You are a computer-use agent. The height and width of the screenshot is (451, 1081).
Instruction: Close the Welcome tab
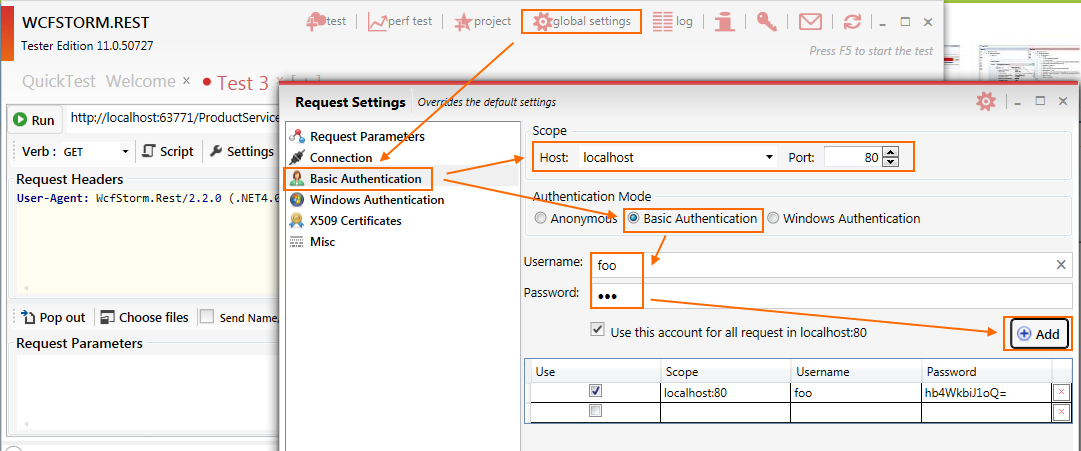186,81
